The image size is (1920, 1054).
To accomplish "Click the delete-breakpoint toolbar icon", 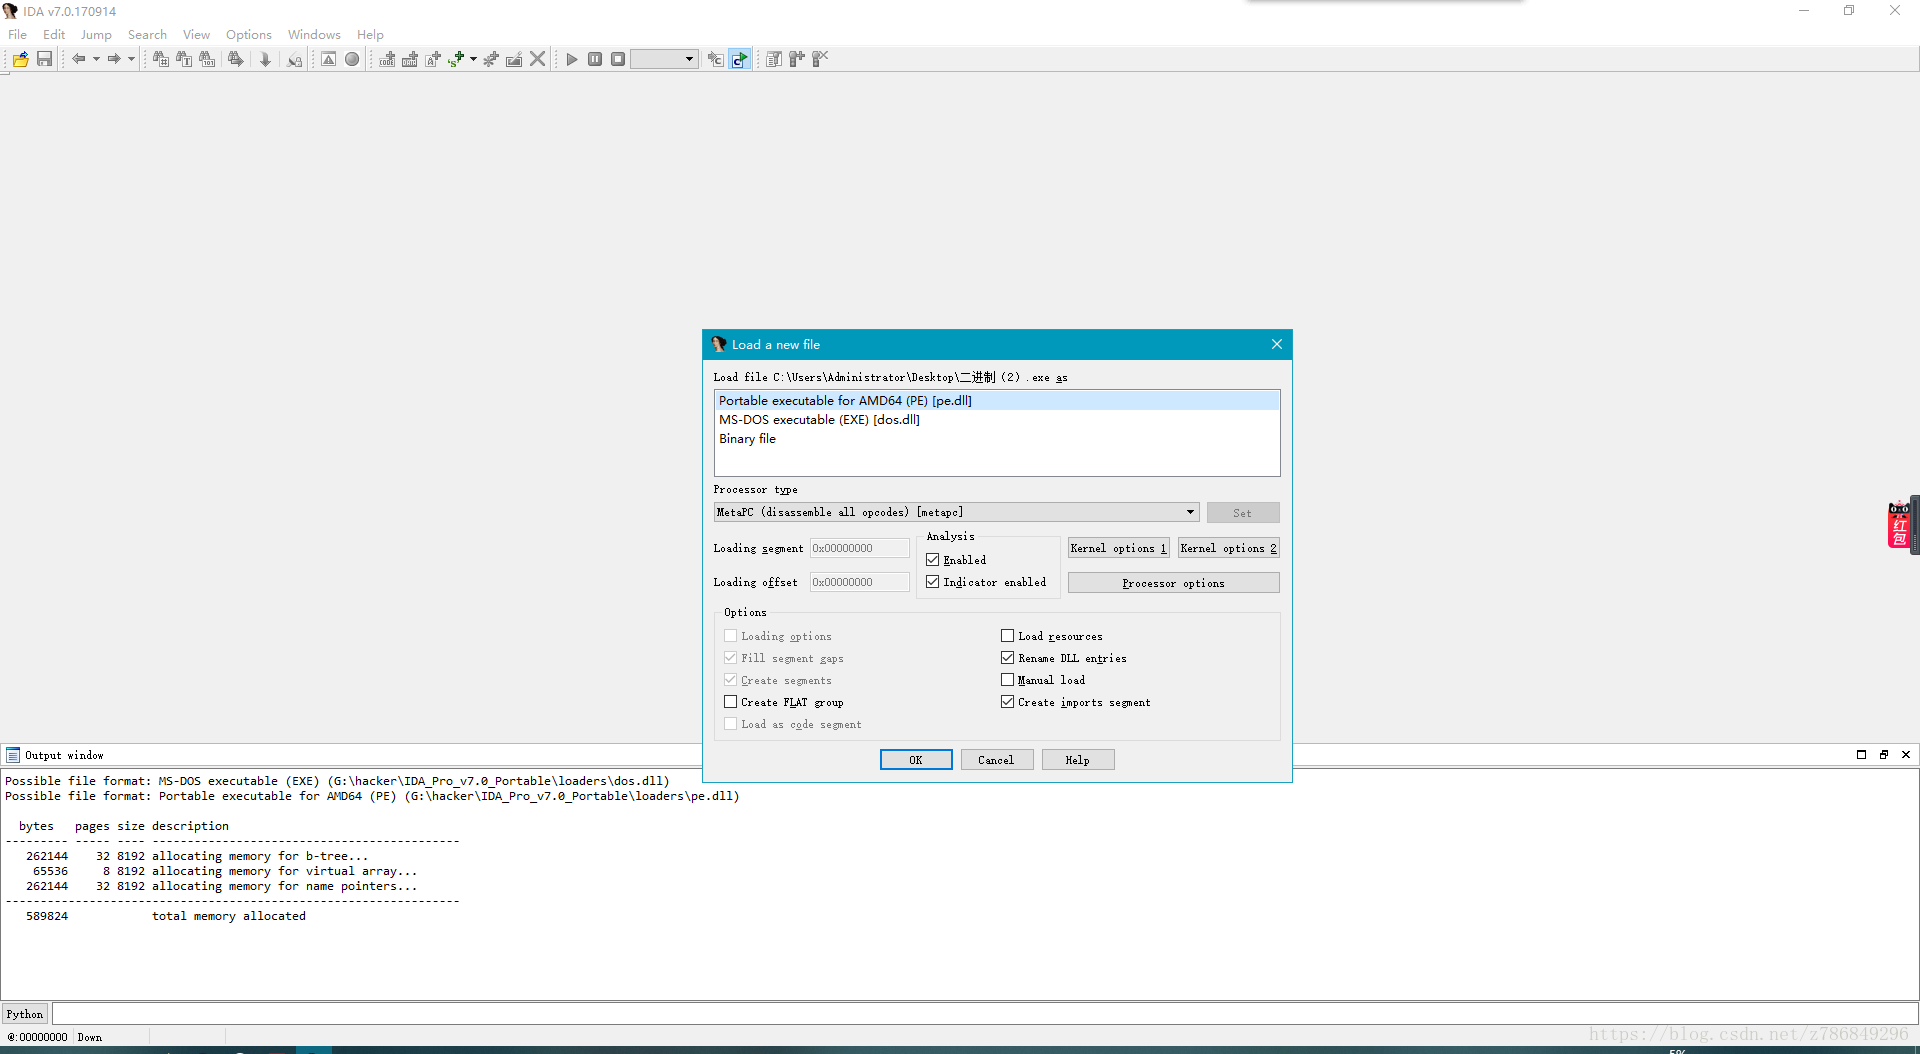I will 820,60.
